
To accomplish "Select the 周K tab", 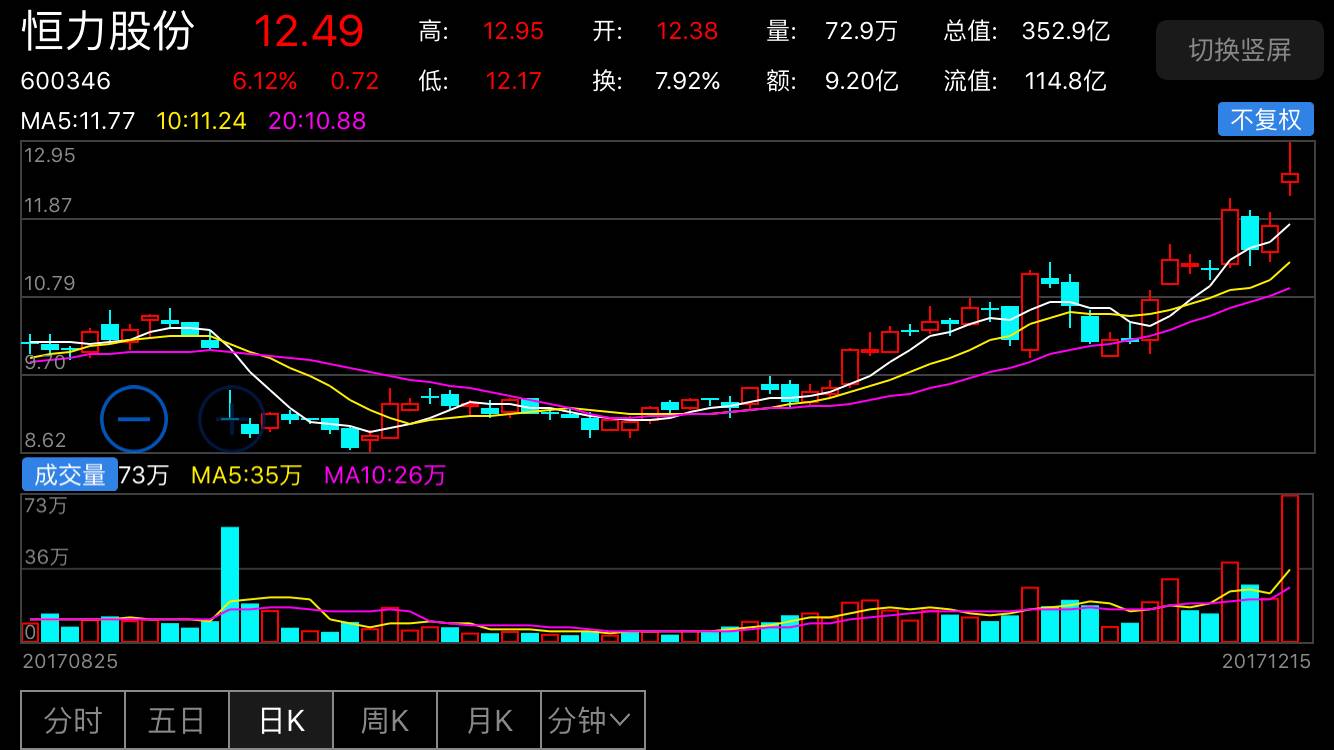I will (x=385, y=720).
